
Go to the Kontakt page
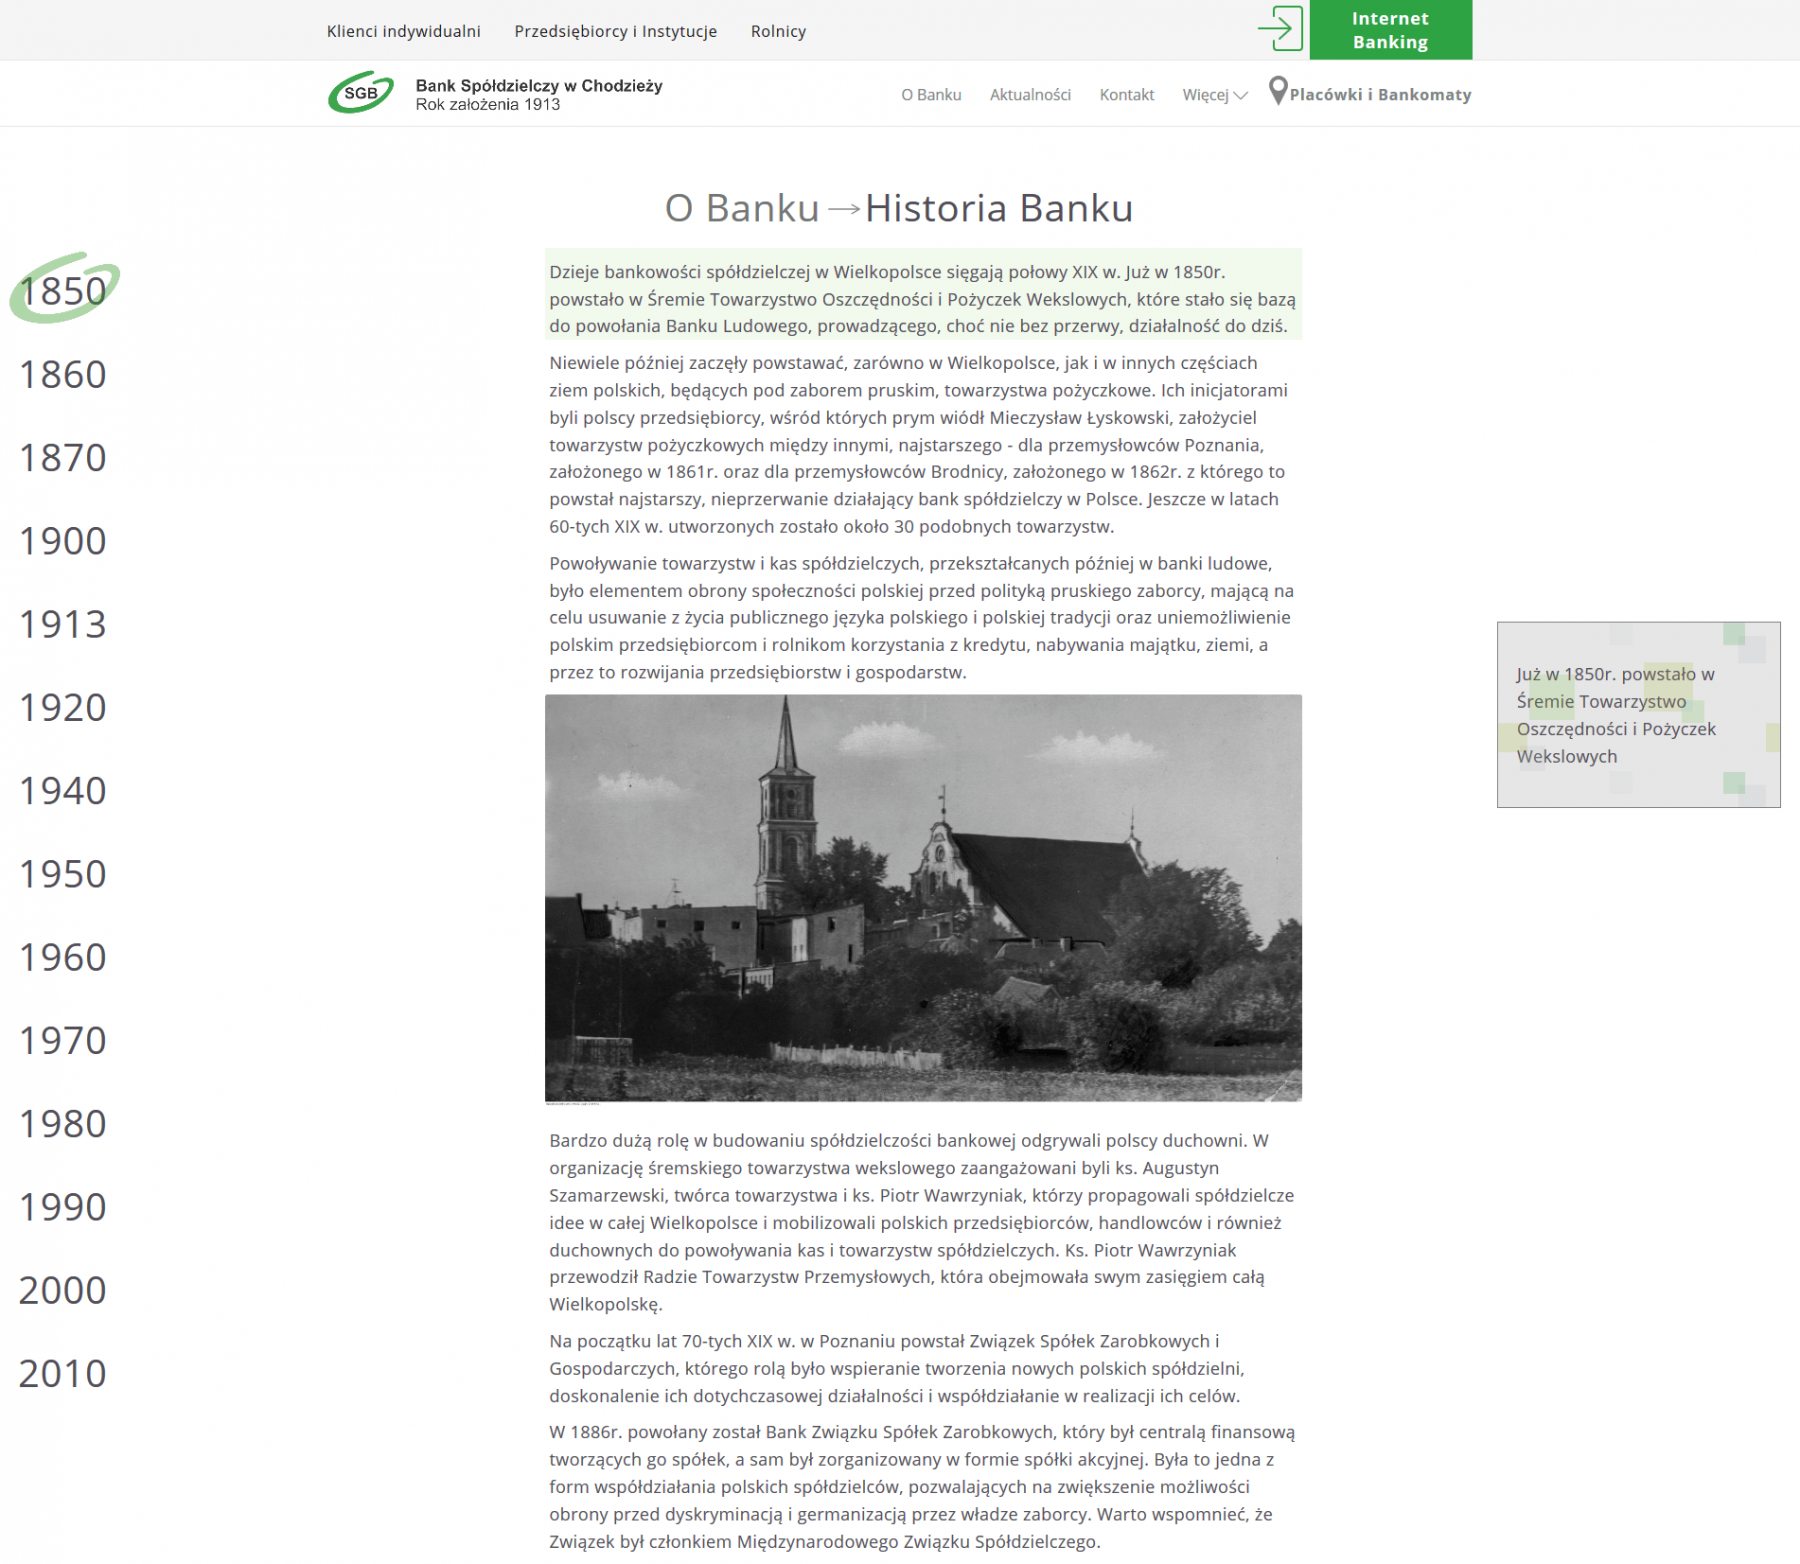point(1126,95)
